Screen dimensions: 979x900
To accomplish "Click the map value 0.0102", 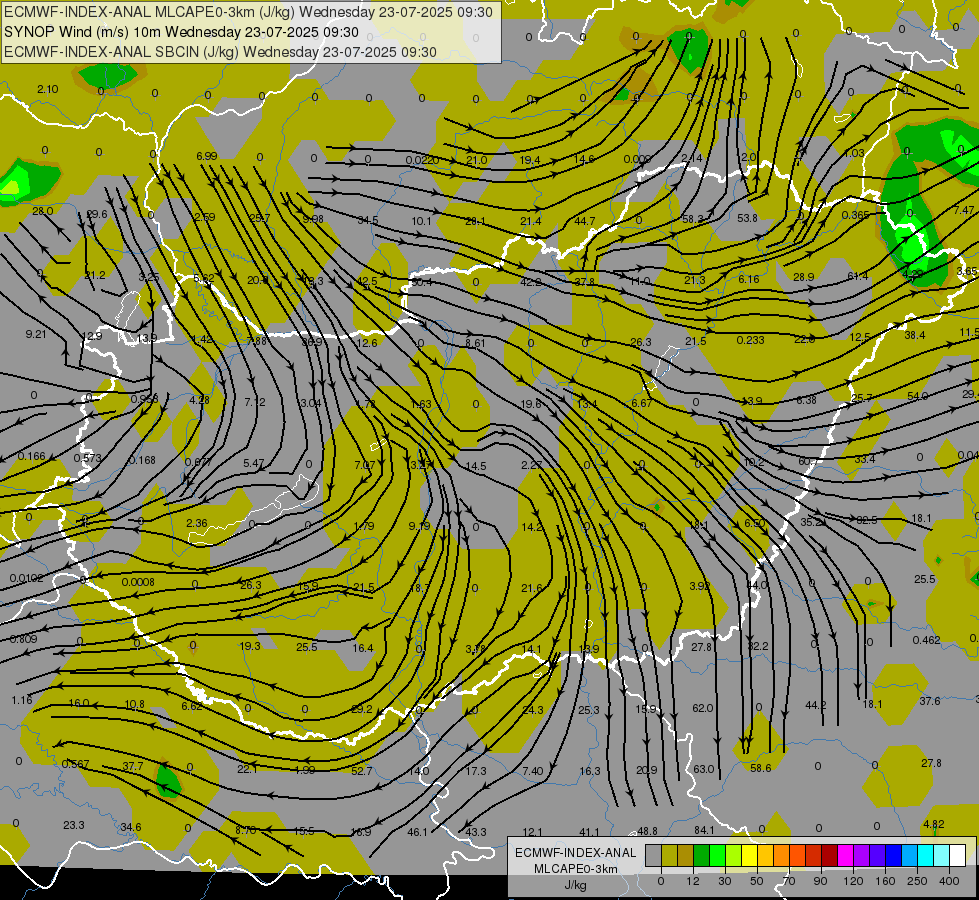I will 27,578.
